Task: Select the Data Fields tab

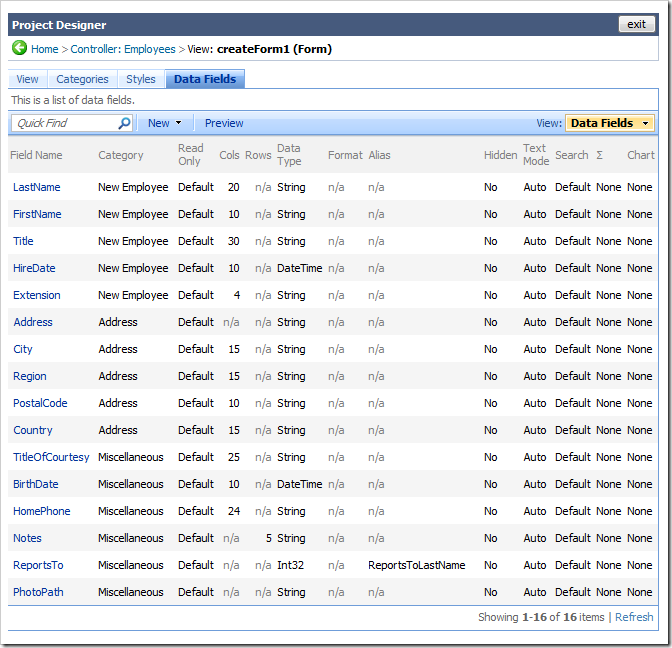Action: (205, 79)
